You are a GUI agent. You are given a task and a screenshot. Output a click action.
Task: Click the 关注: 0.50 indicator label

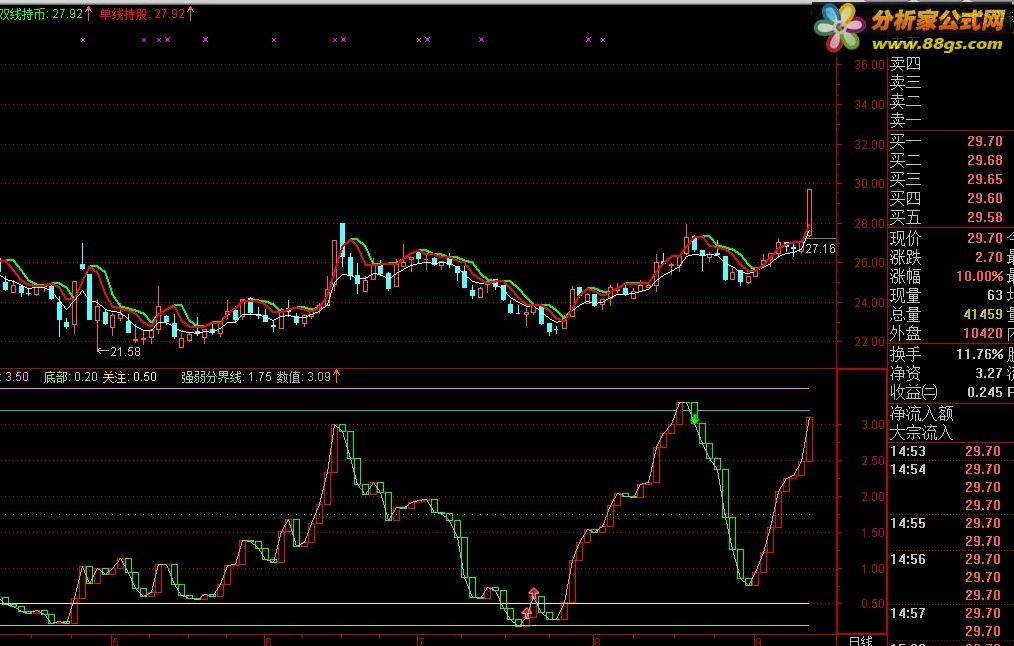[x=129, y=377]
